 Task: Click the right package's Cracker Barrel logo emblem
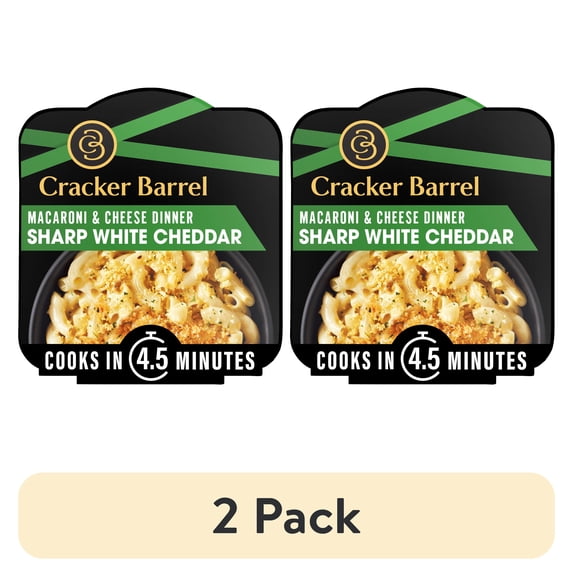pyautogui.click(x=364, y=144)
